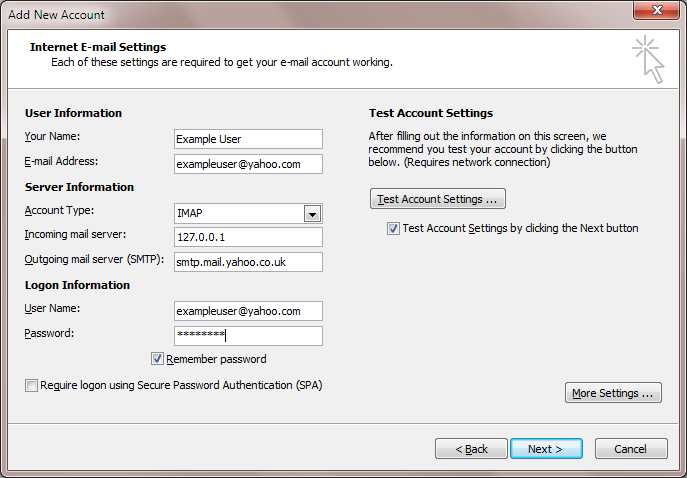The height and width of the screenshot is (478, 687).
Task: Uncheck Test Account Settings by clicking Next
Action: pos(393,229)
